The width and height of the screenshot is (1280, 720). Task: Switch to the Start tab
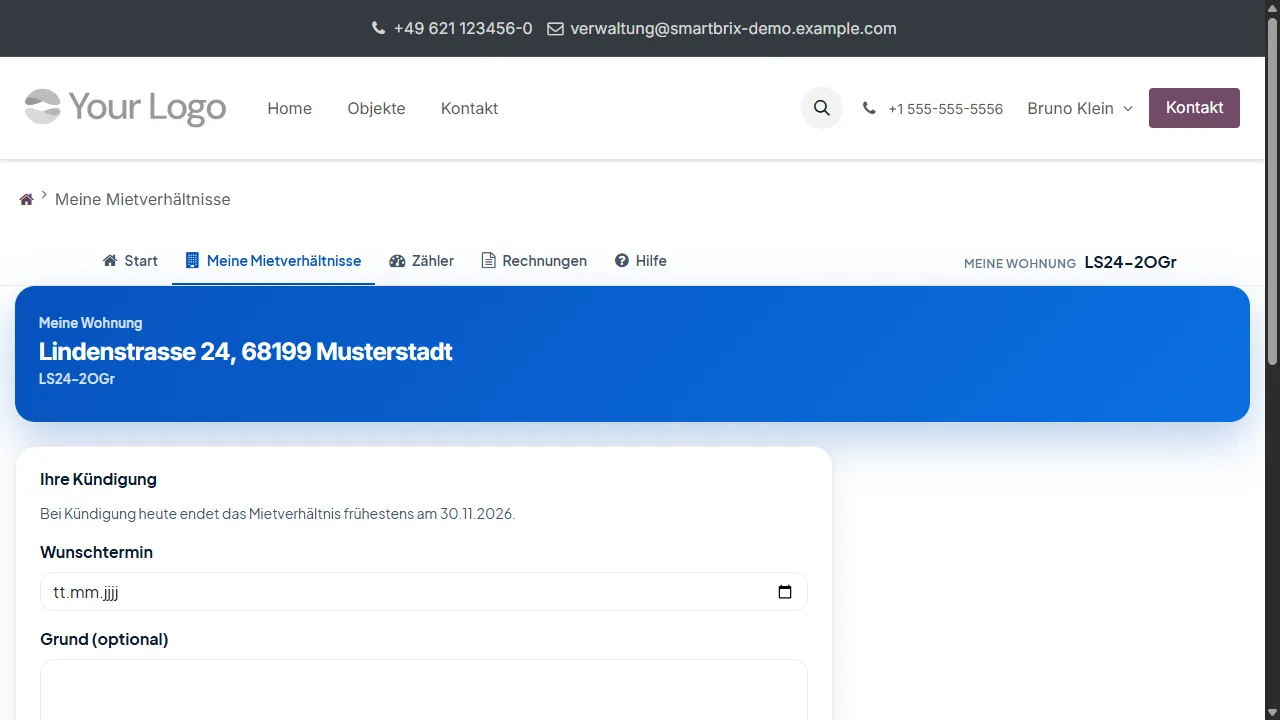point(130,261)
